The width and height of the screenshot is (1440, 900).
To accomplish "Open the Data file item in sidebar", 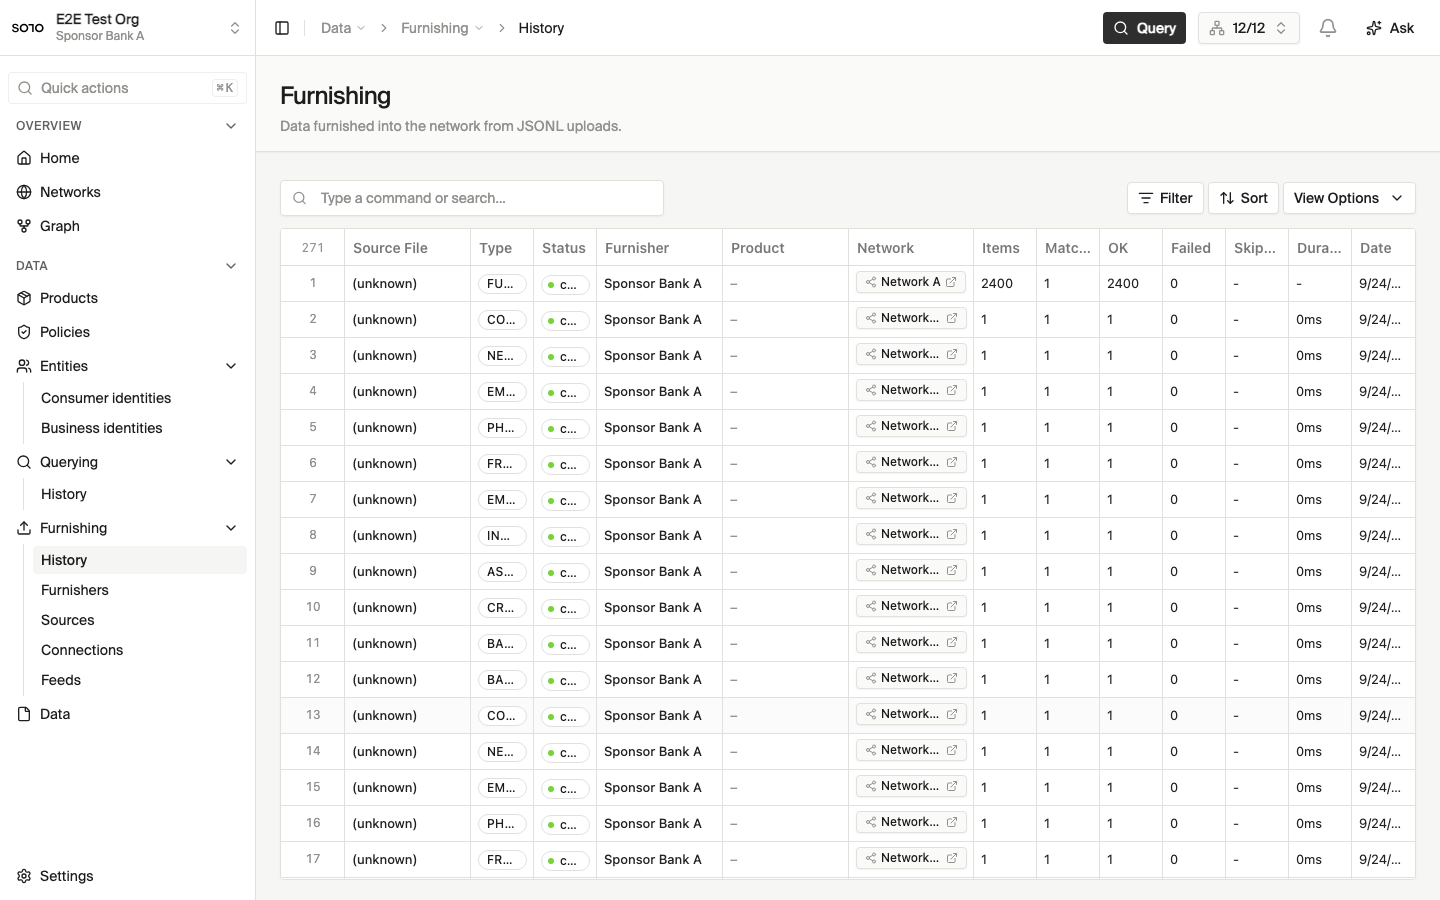I will point(127,714).
